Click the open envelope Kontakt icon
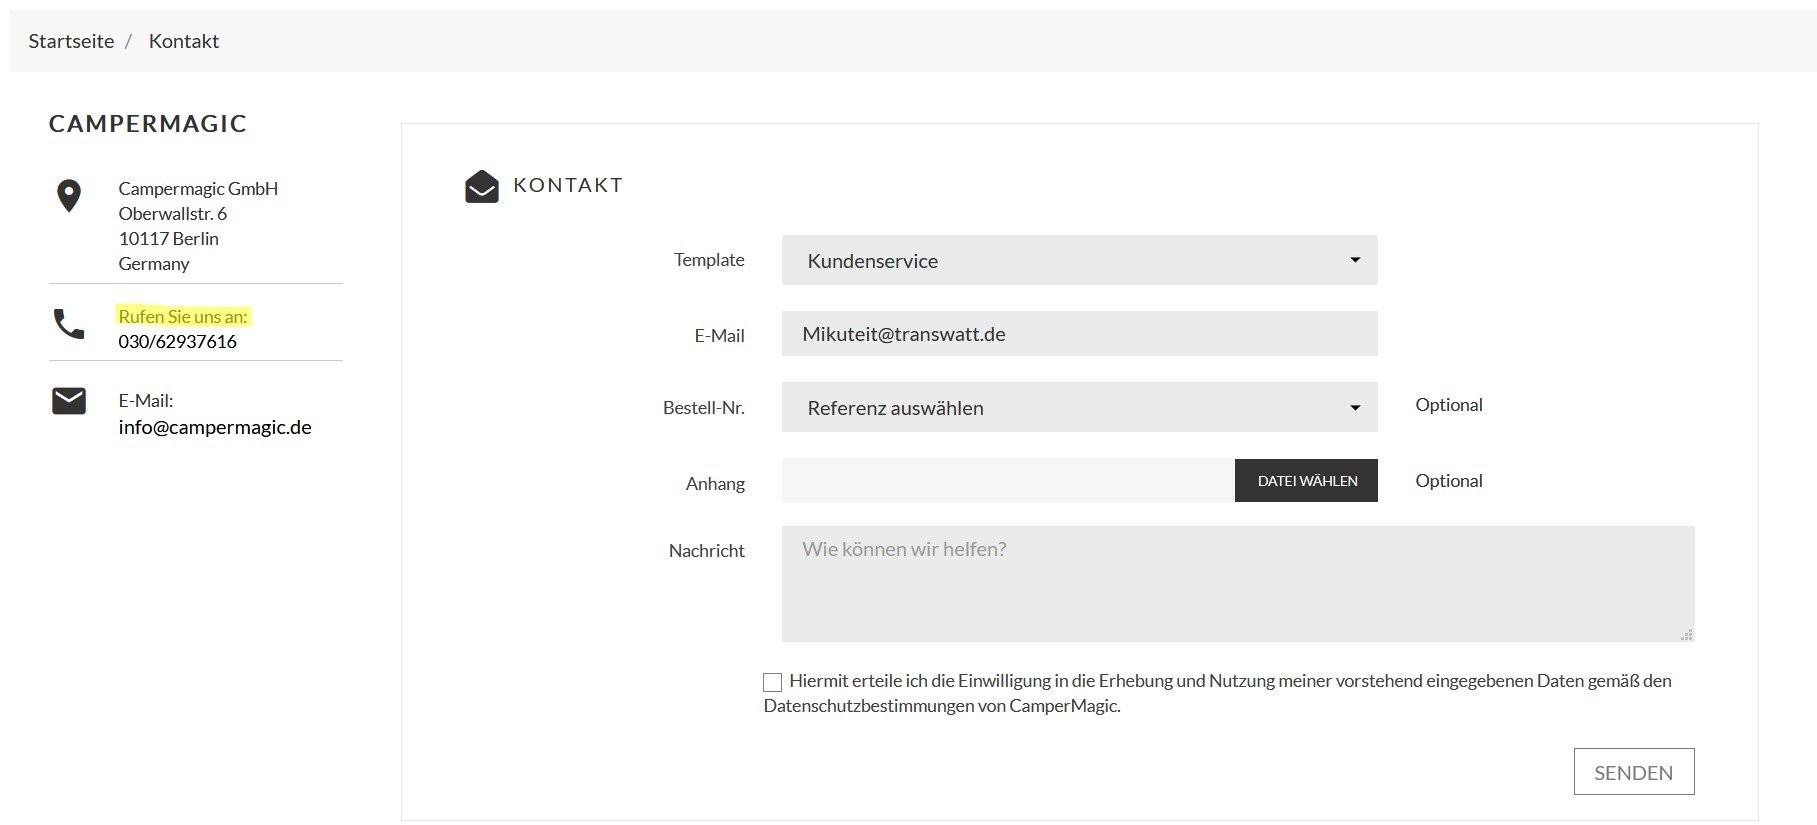1817x825 pixels. pos(481,186)
